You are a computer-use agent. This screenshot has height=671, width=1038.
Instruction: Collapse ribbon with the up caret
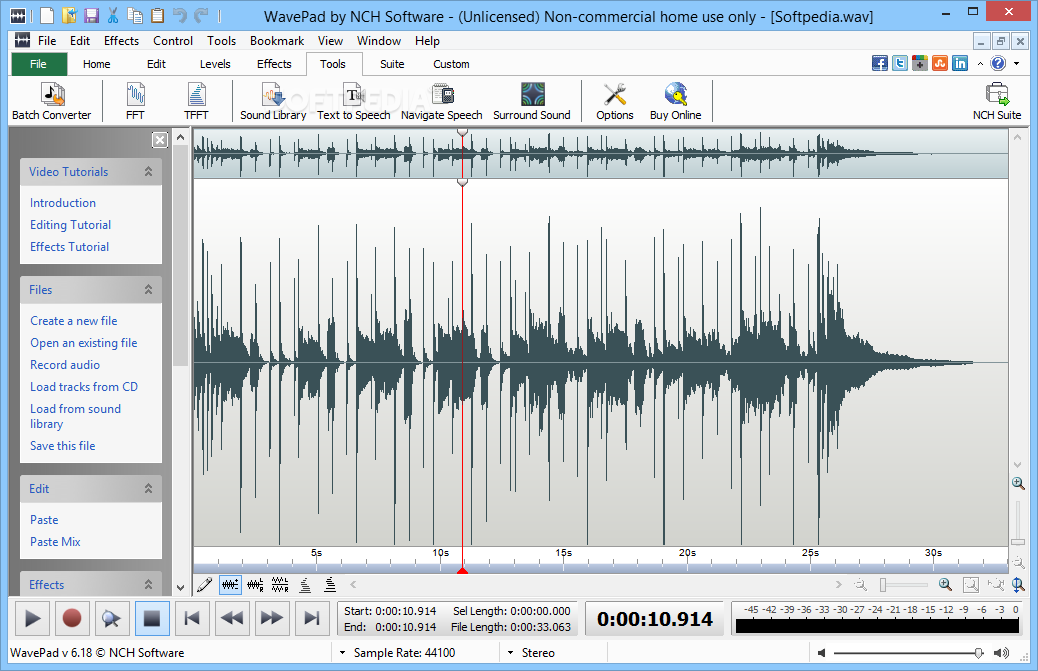tap(980, 64)
